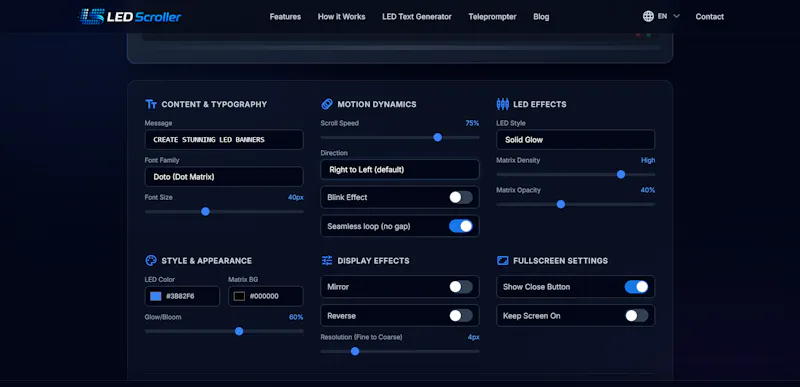Viewport: 800px width, 387px height.
Task: Visit the Blog page
Action: point(541,17)
